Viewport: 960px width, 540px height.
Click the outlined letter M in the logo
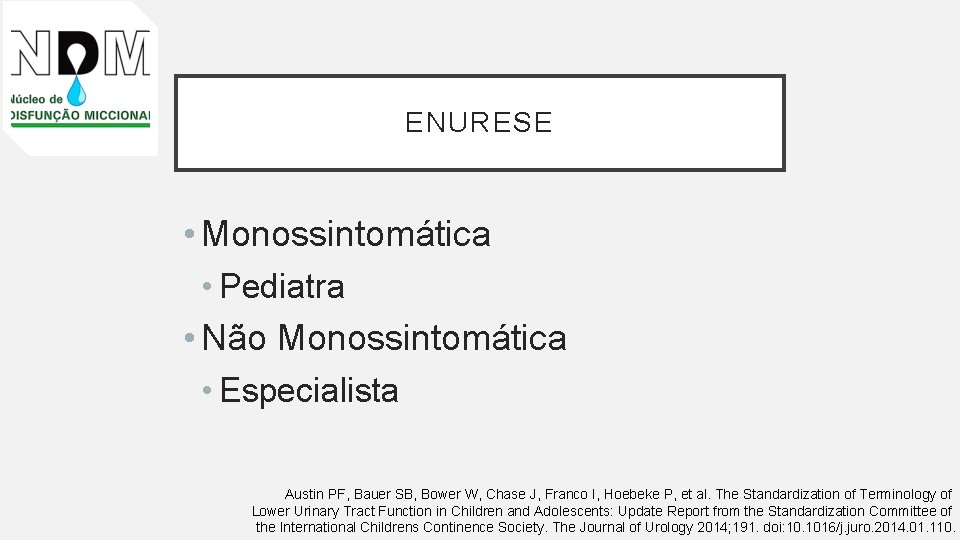coord(127,53)
